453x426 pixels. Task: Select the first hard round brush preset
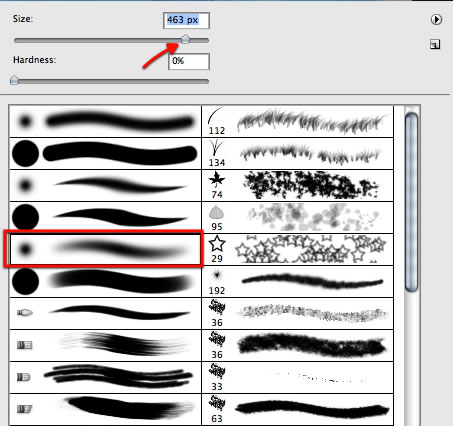point(105,153)
